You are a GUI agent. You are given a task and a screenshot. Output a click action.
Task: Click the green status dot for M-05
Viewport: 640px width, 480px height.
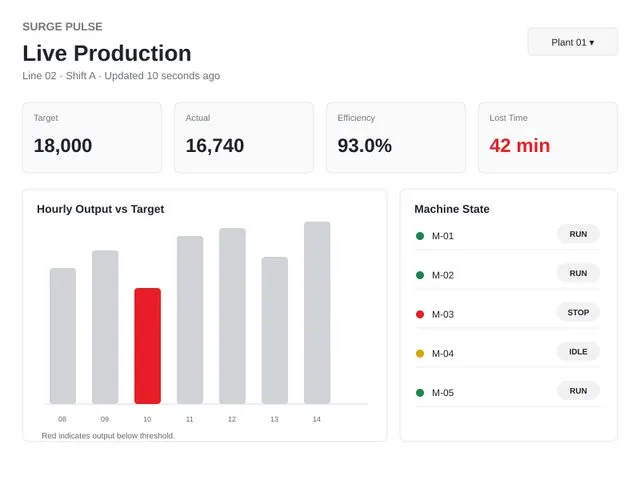point(420,393)
